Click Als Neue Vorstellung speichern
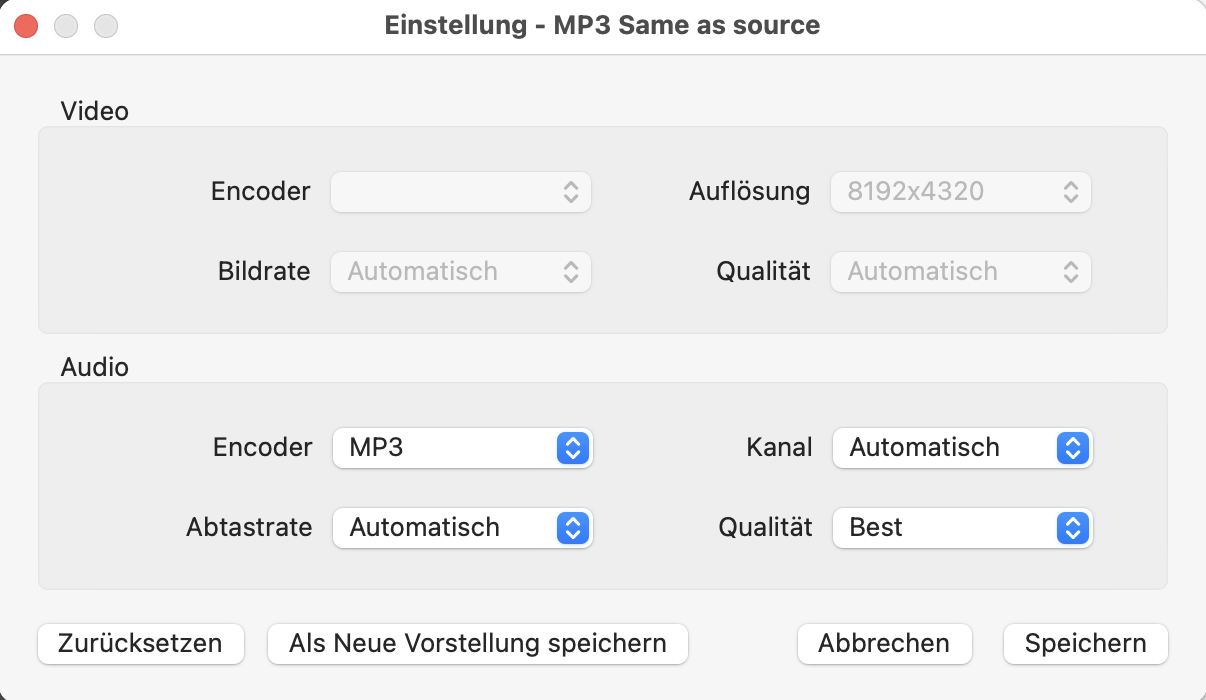 point(477,644)
